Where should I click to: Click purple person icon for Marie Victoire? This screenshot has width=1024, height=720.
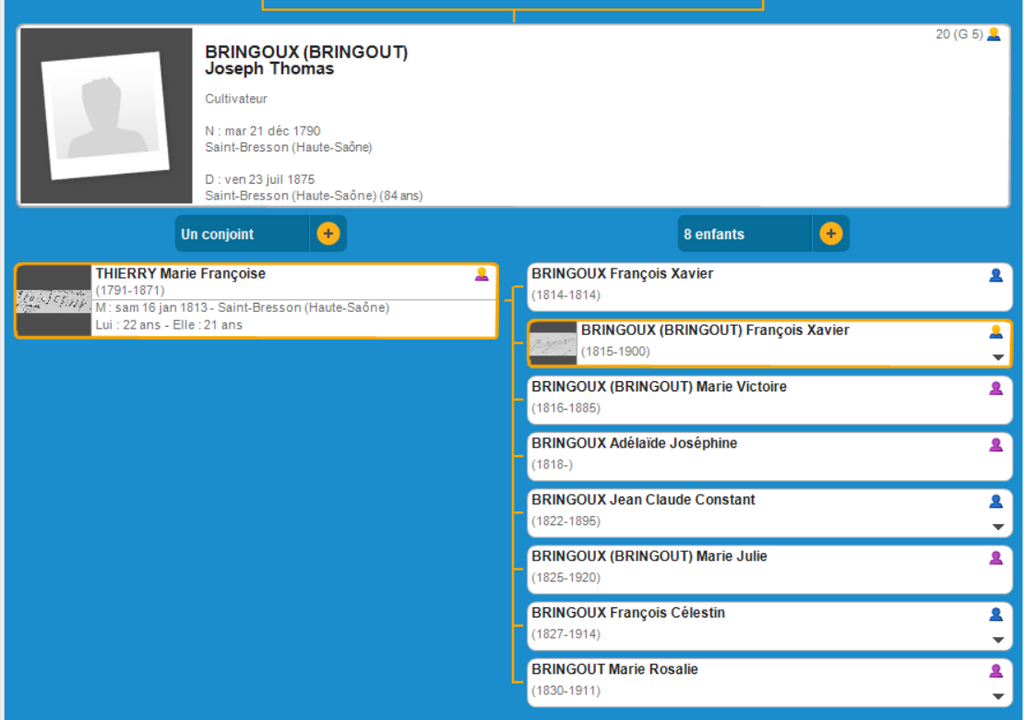click(x=996, y=388)
